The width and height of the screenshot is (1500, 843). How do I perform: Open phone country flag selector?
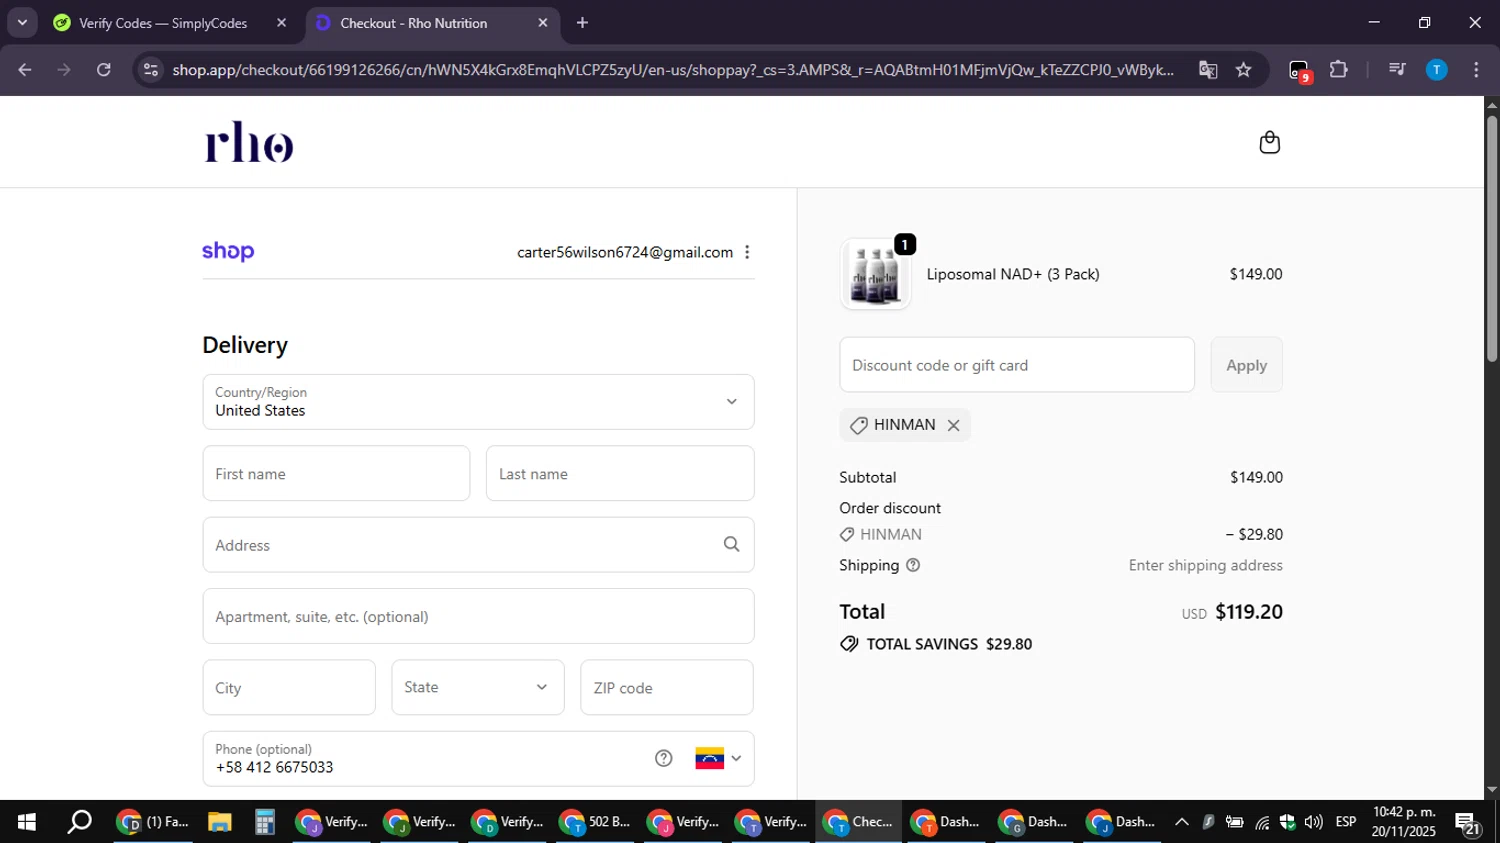pos(718,758)
